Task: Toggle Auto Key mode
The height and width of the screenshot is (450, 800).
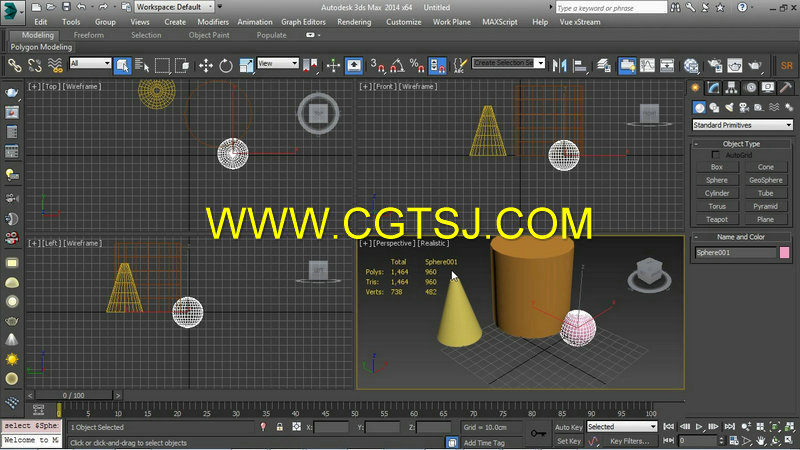Action: (568, 427)
